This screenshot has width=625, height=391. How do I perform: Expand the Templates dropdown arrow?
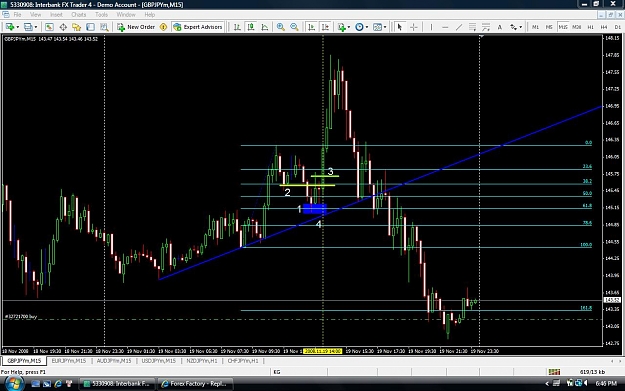click(385, 27)
